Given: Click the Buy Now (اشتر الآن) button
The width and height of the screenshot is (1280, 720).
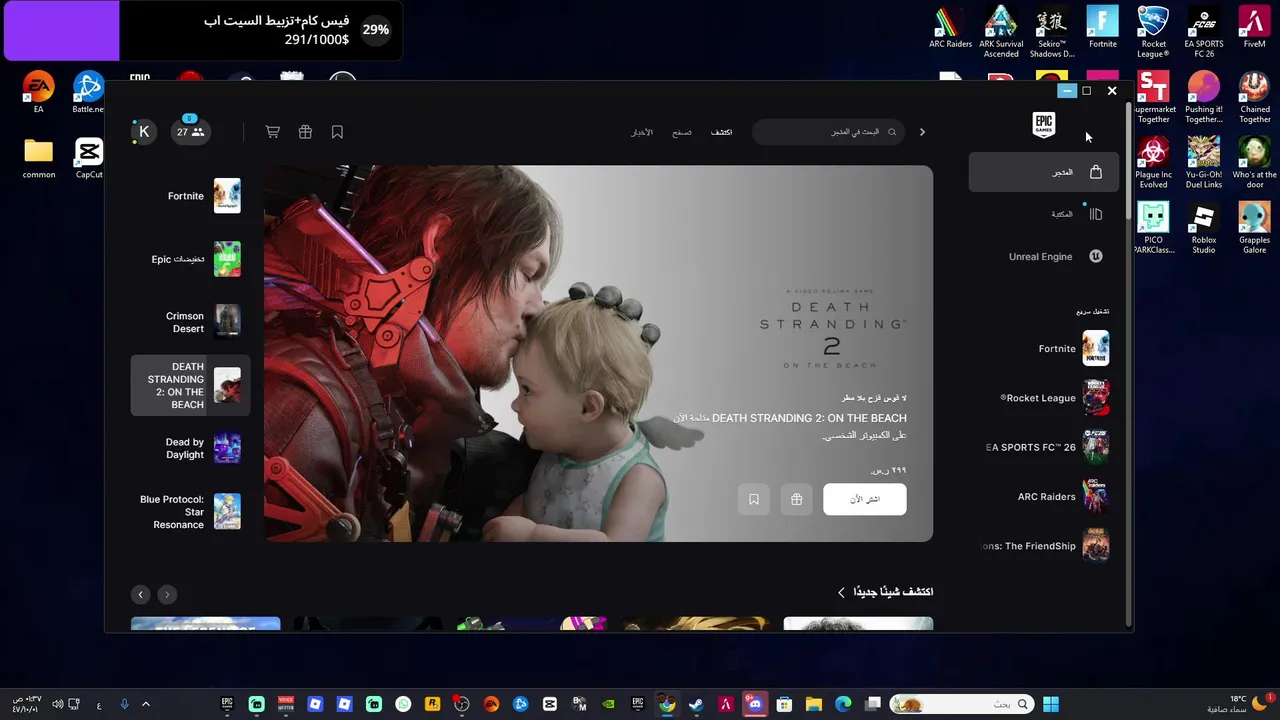Looking at the screenshot, I should [x=865, y=499].
